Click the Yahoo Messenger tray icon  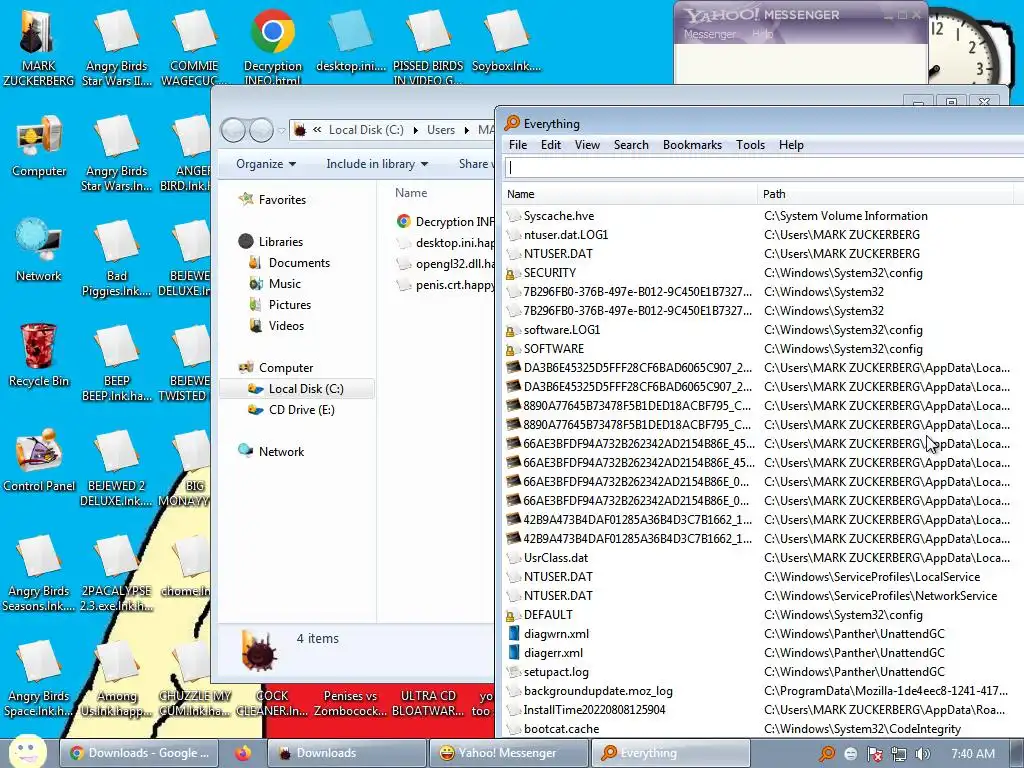point(850,754)
